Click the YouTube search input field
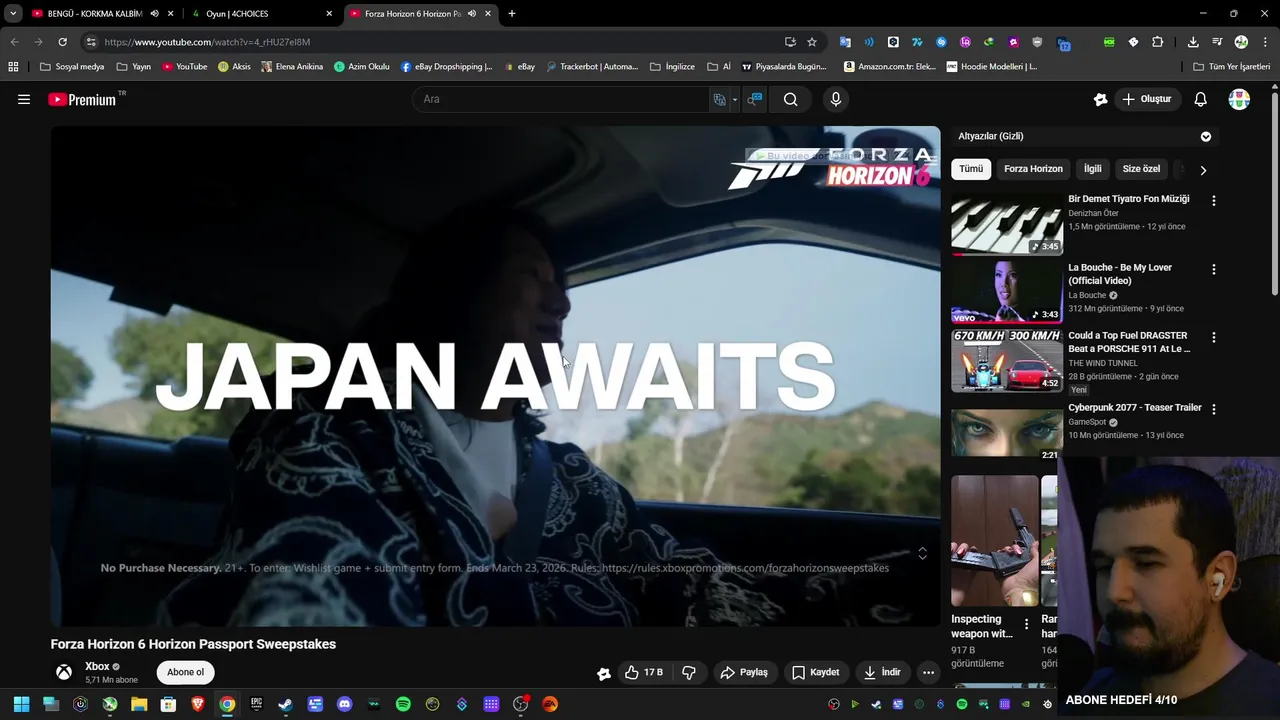Screen dimensions: 1280x720 pos(560,99)
